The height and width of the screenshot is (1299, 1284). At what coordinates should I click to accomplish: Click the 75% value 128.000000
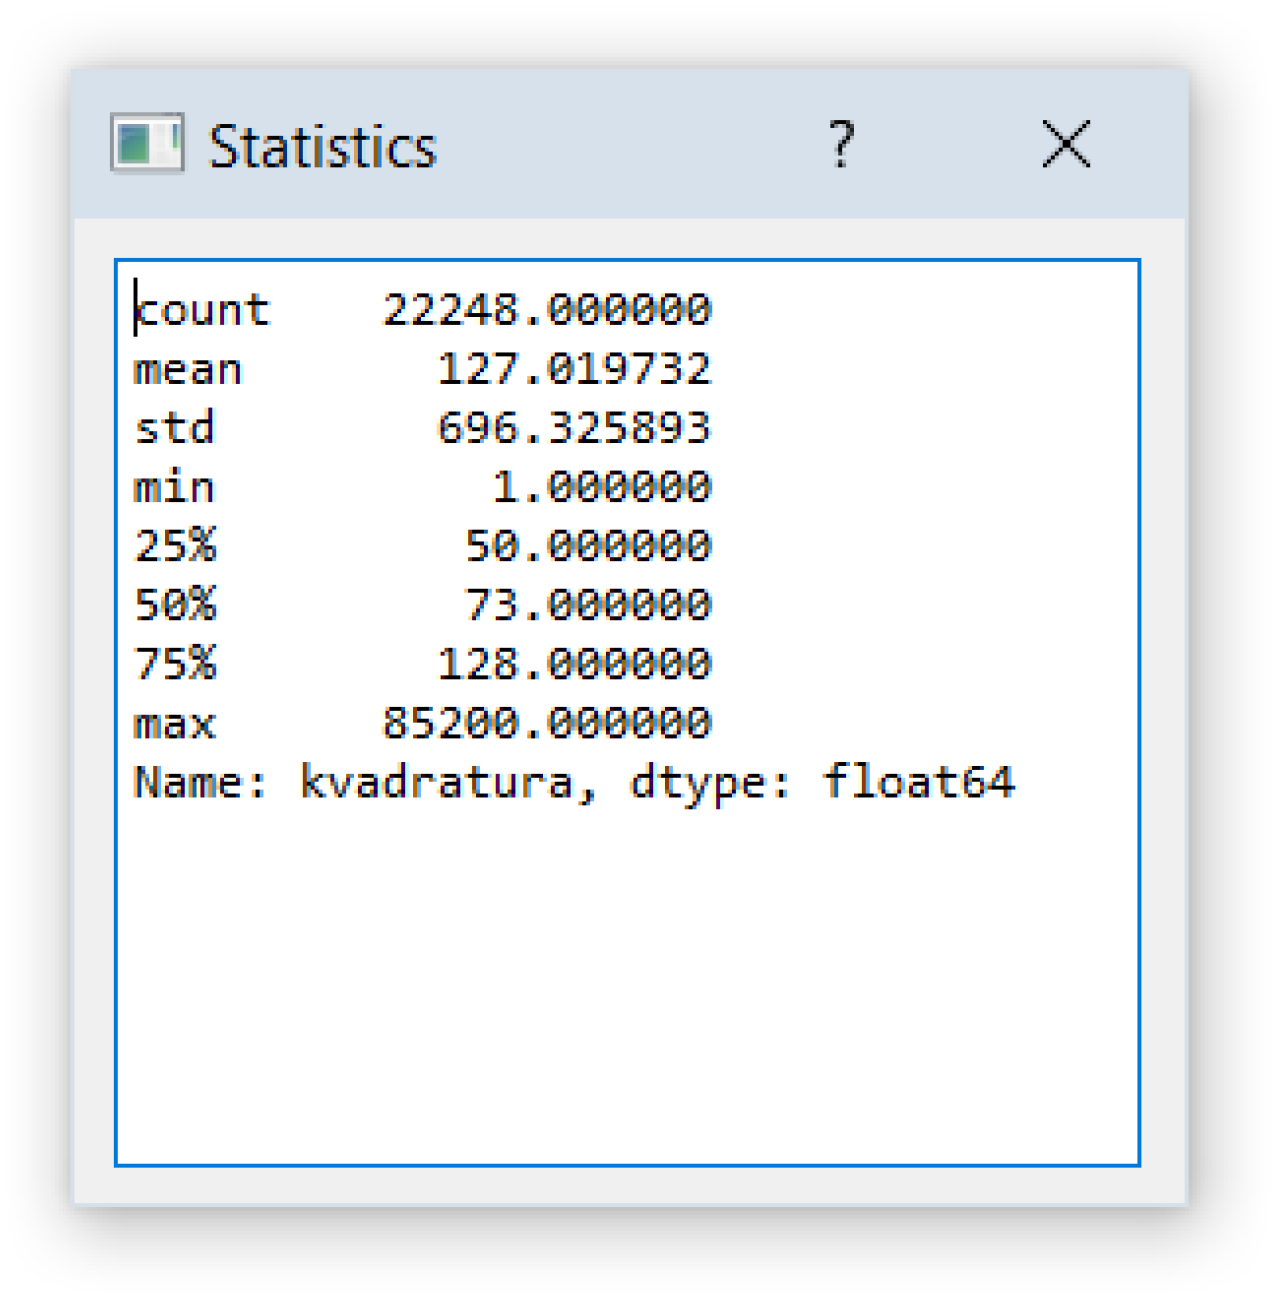[x=574, y=664]
